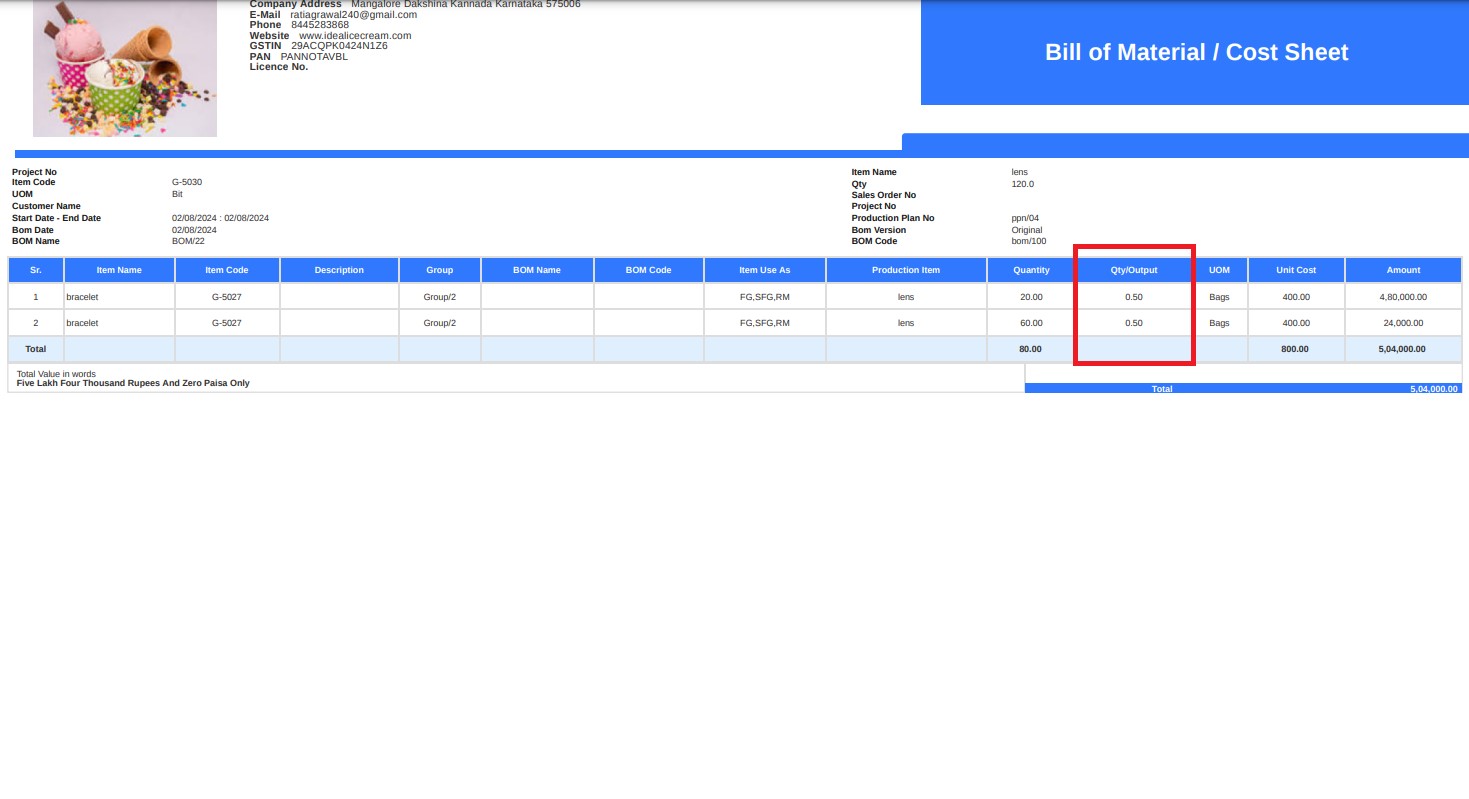
Task: Select amount 24,000.00
Action: pyautogui.click(x=1403, y=323)
